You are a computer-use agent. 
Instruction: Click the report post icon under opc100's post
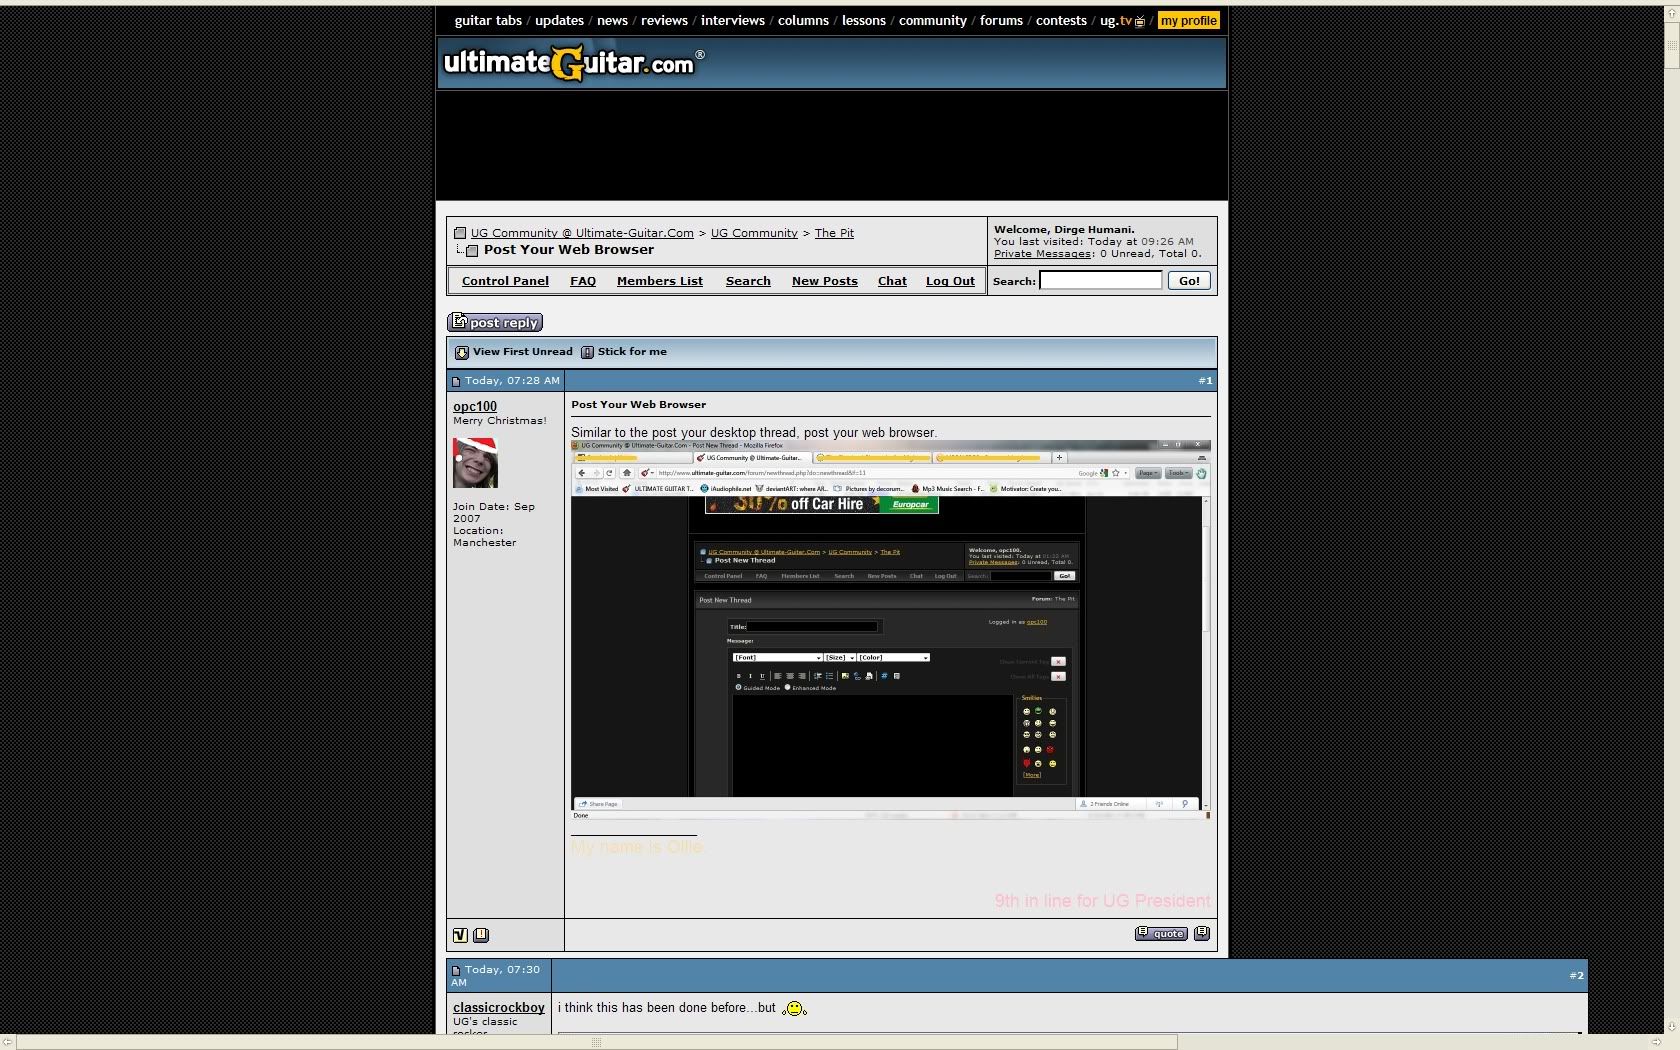tap(481, 935)
